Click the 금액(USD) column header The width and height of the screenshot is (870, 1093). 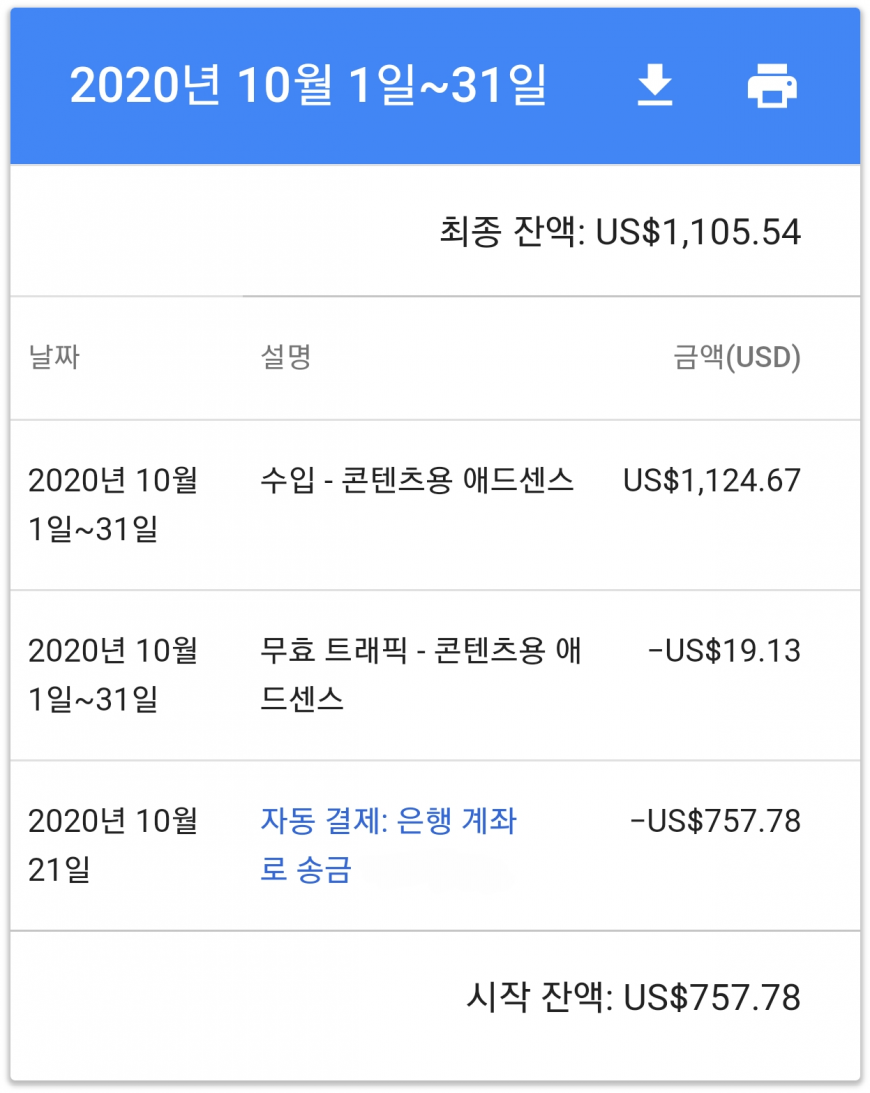[737, 358]
